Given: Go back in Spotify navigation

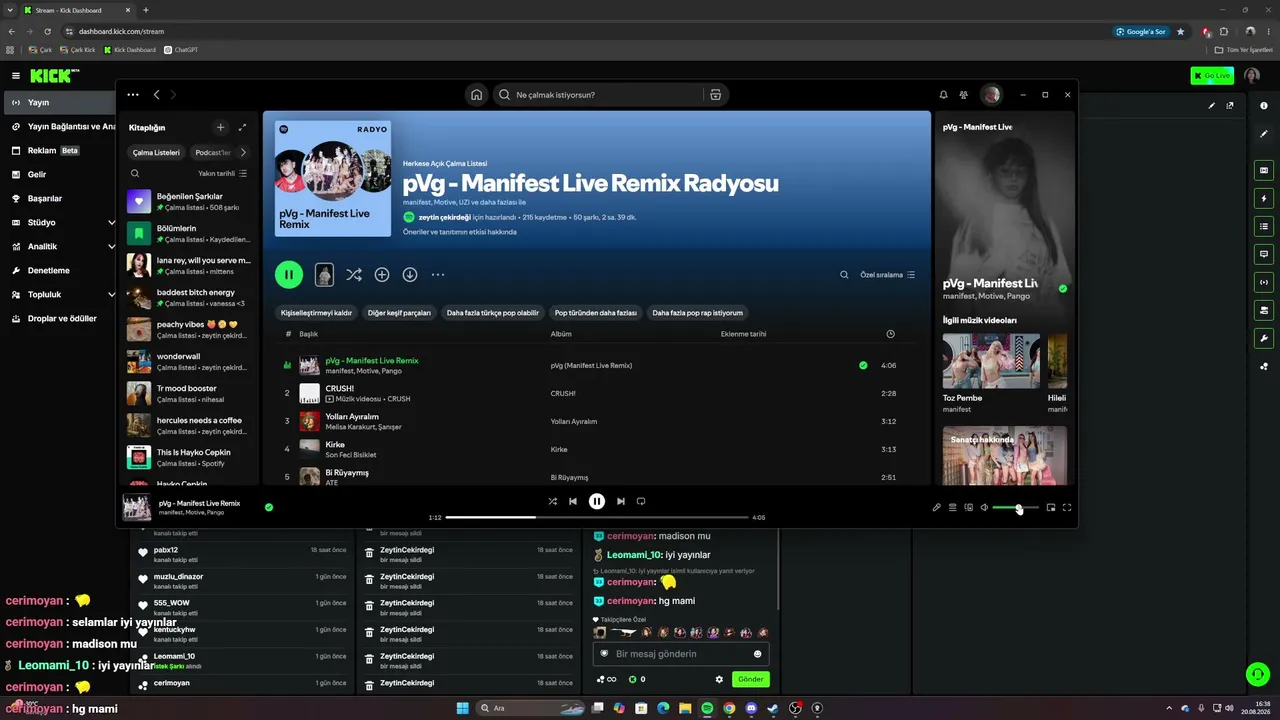Looking at the screenshot, I should point(157,95).
